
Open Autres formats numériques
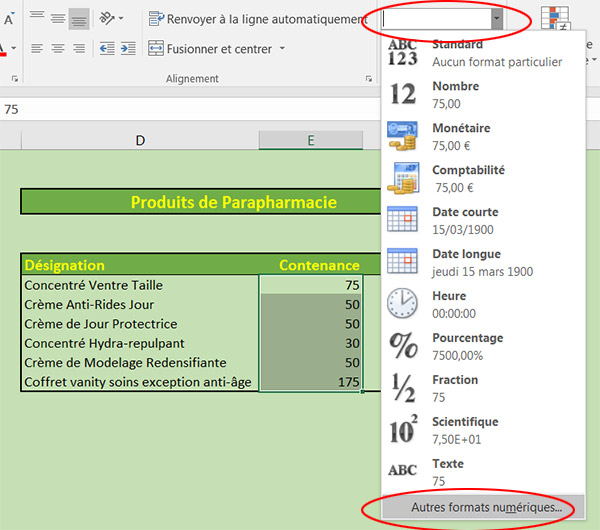point(483,507)
